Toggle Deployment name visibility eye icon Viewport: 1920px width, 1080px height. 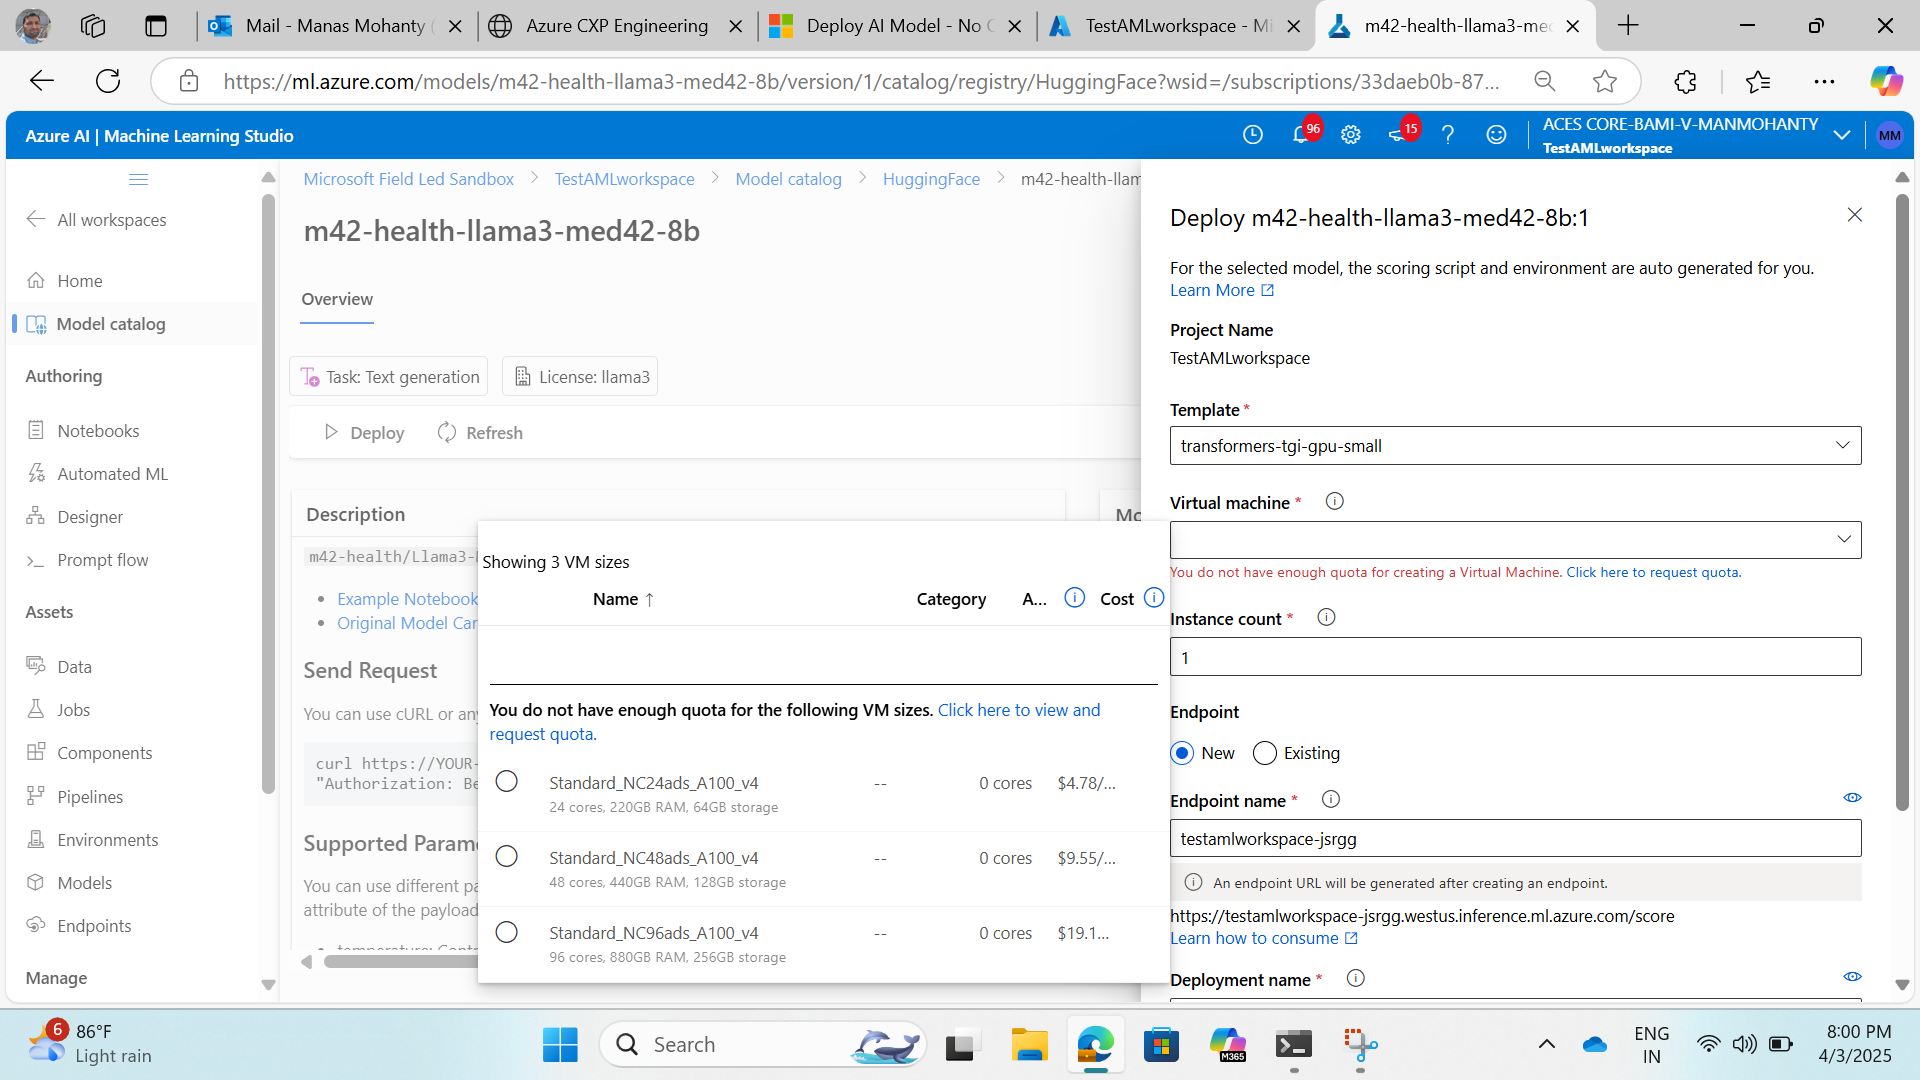[1852, 977]
